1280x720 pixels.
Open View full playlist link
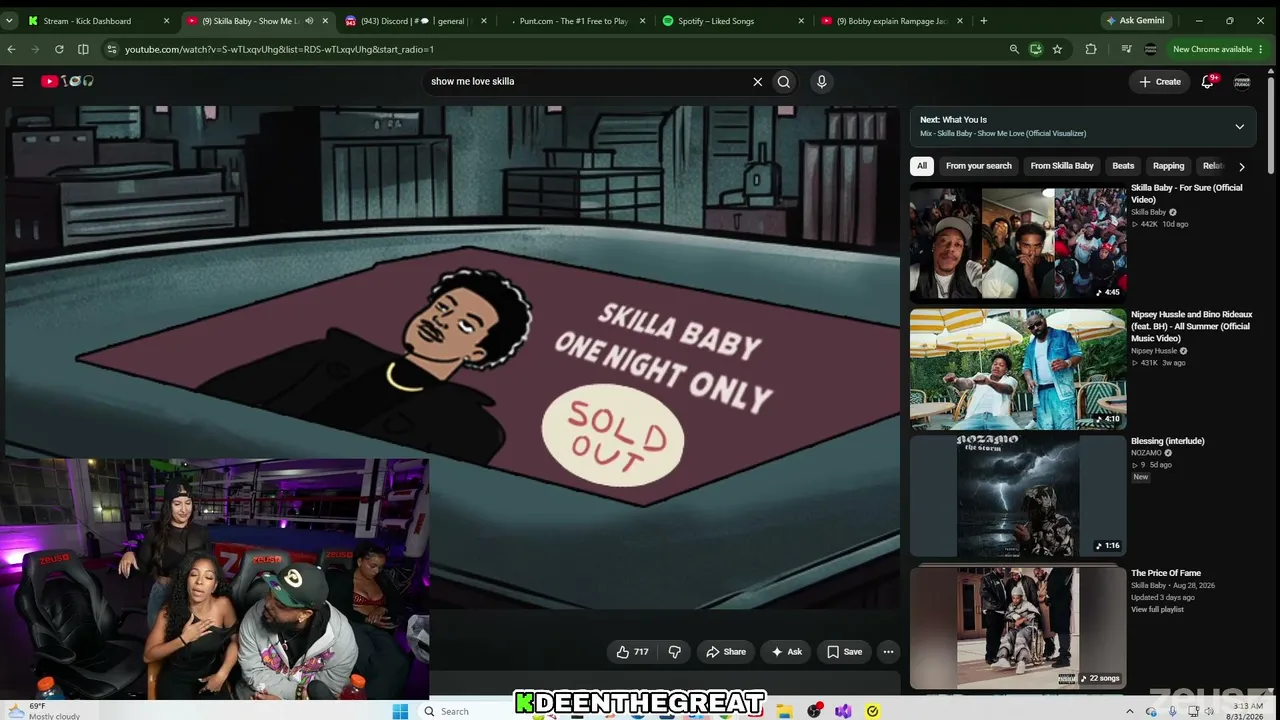(x=1157, y=610)
